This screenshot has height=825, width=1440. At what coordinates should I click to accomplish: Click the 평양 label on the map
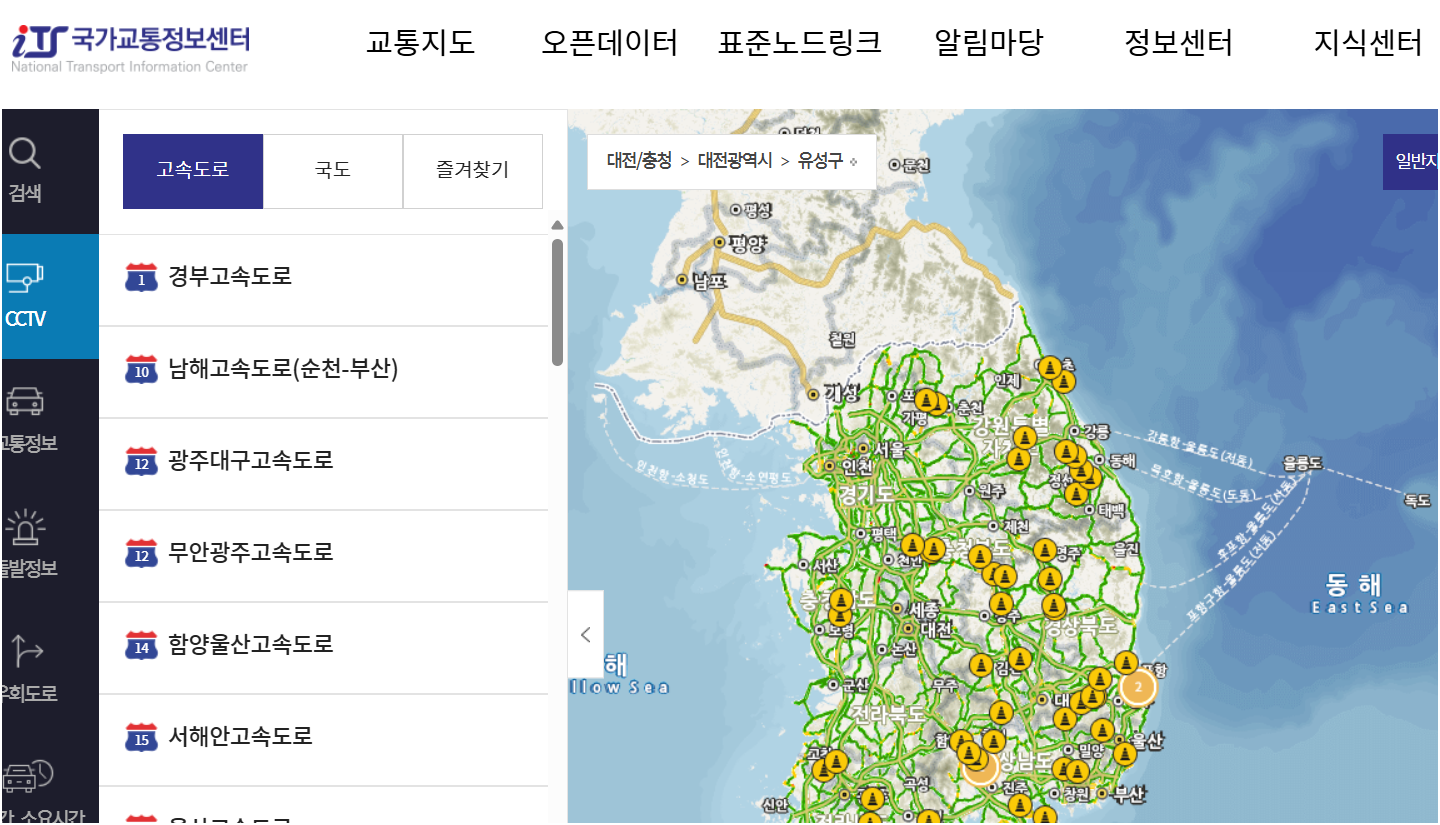(x=747, y=243)
